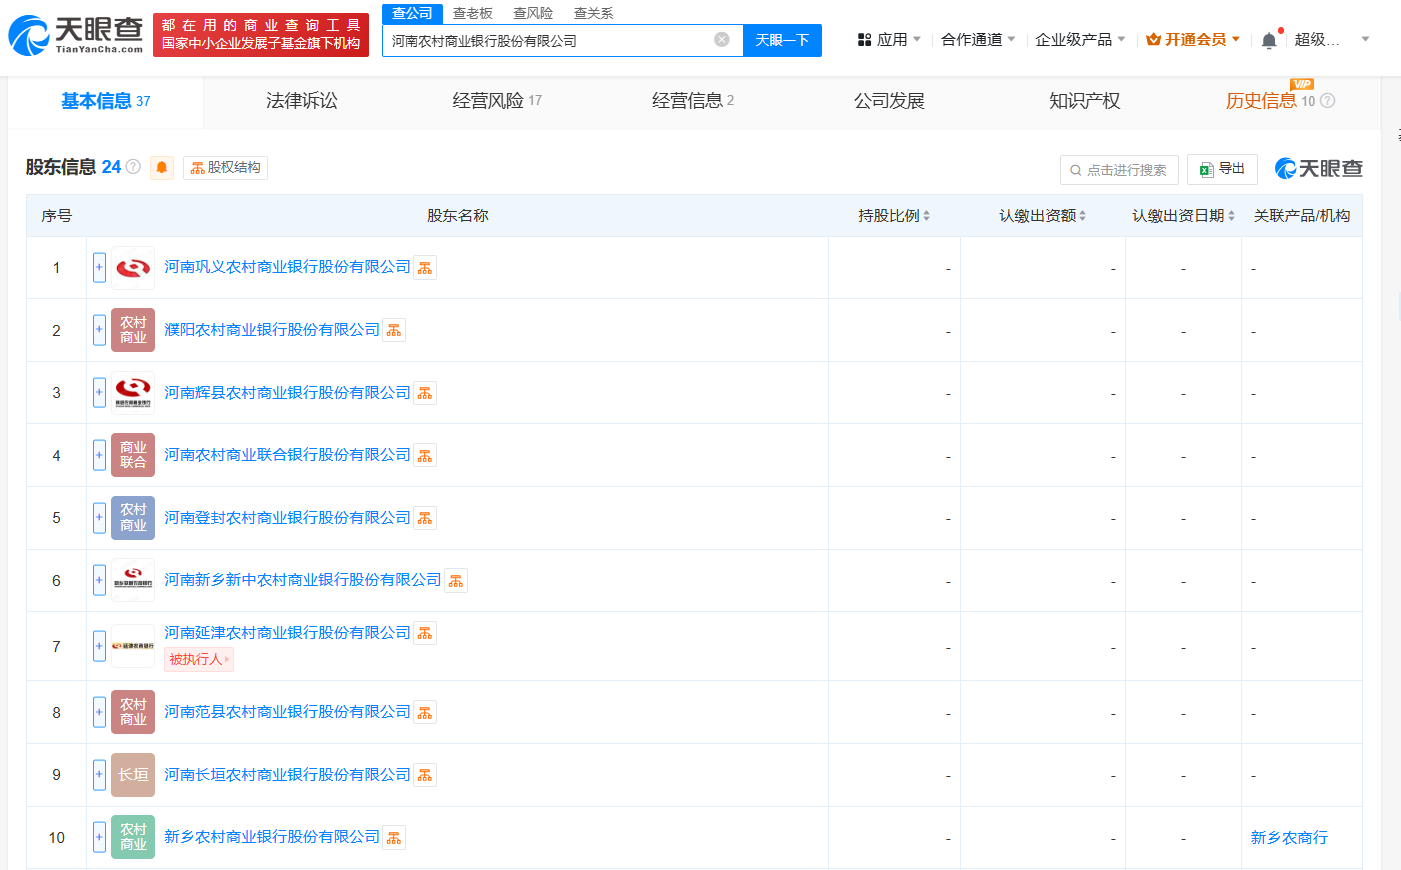Viewport: 1401px width, 870px height.
Task: Click the TianYanCha logo at top left
Action: (x=76, y=35)
